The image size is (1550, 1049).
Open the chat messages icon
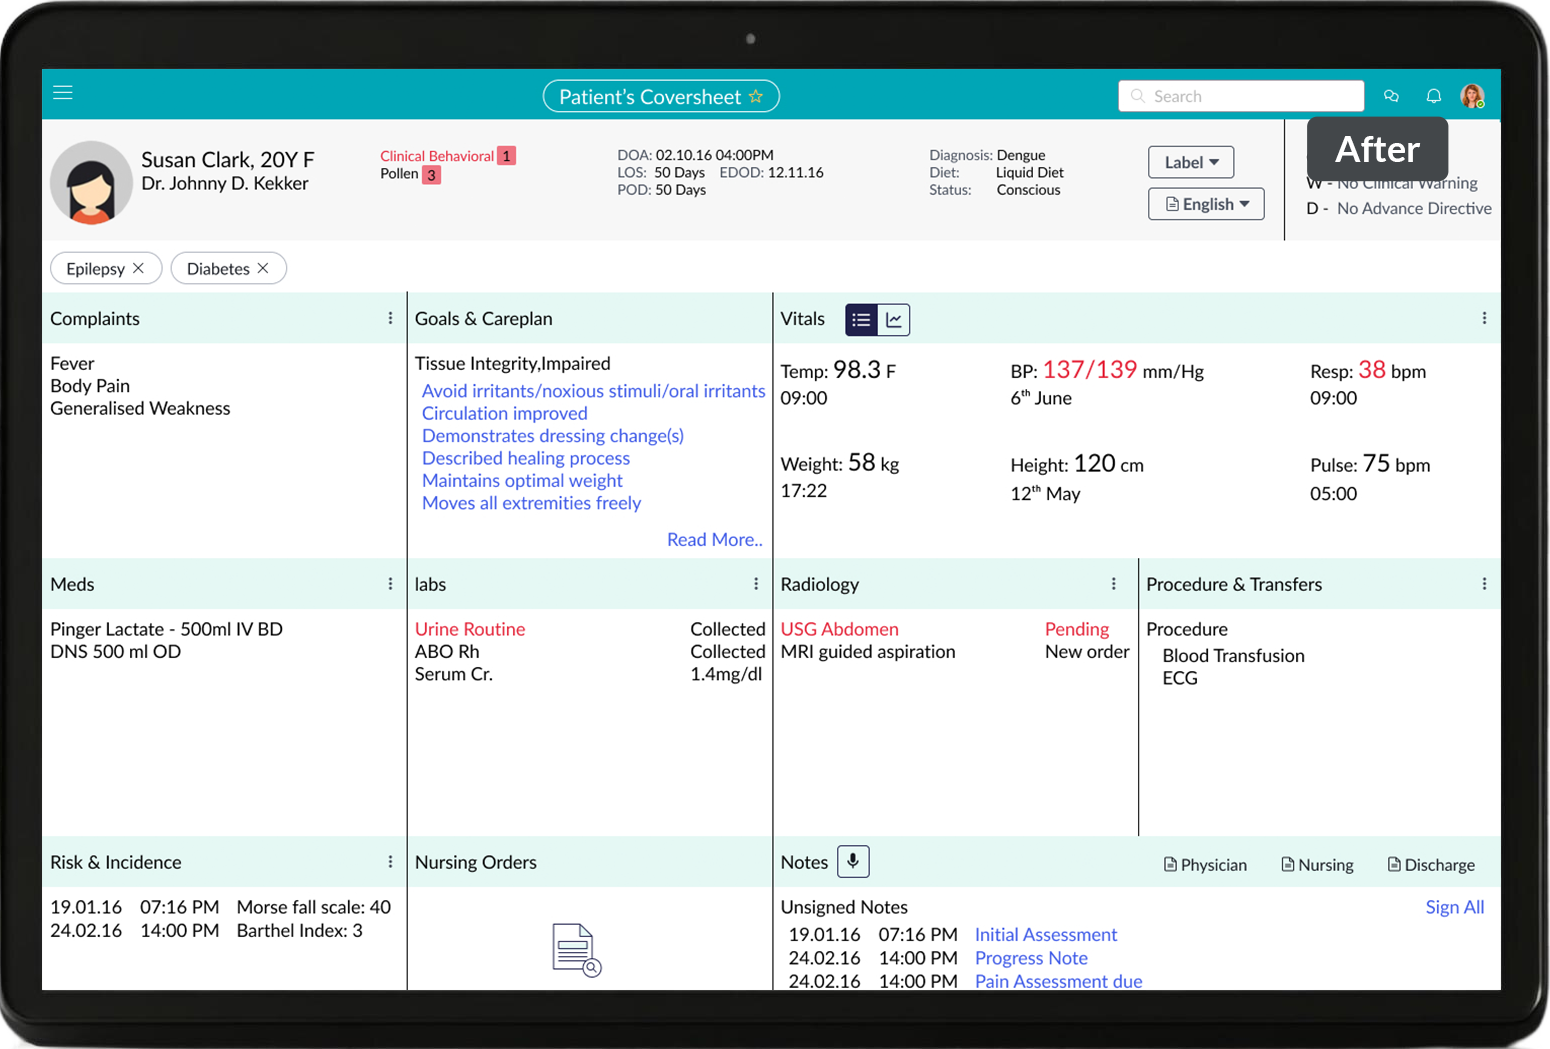[1391, 96]
